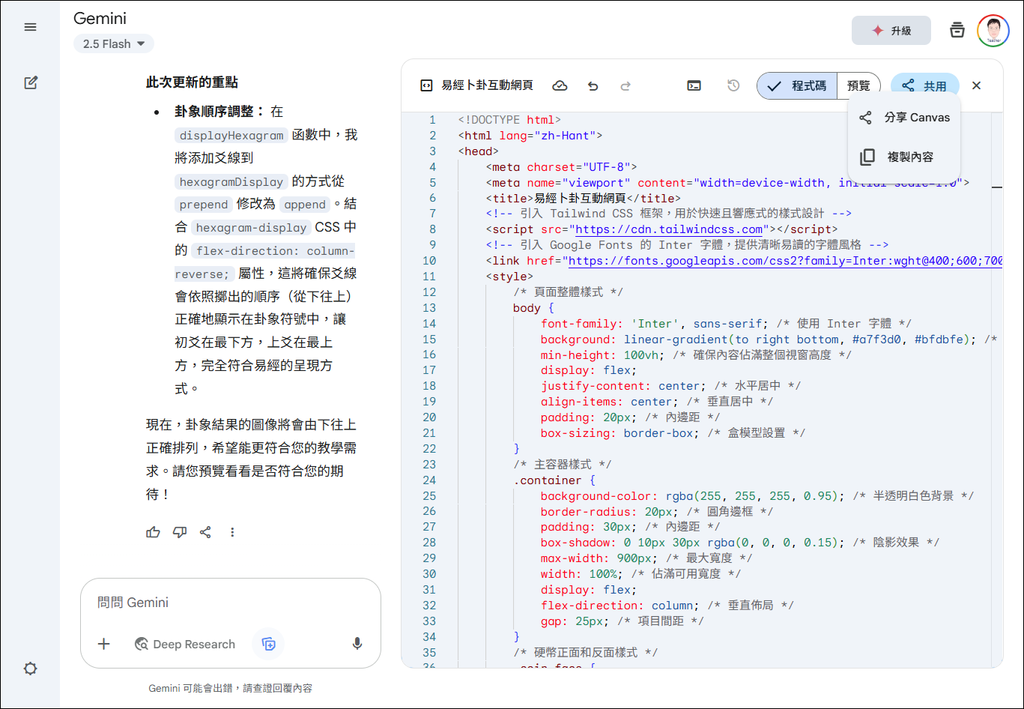Give the response a thumbs down
Image resolution: width=1024 pixels, height=709 pixels.
(180, 532)
